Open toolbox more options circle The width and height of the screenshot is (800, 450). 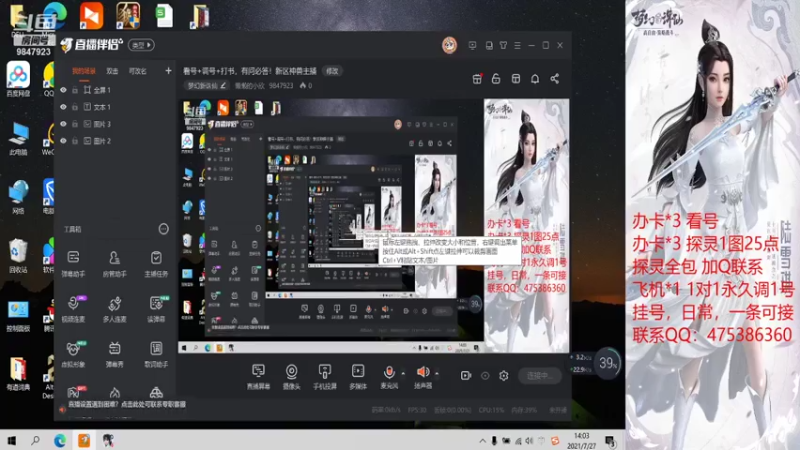pyautogui.click(x=163, y=229)
